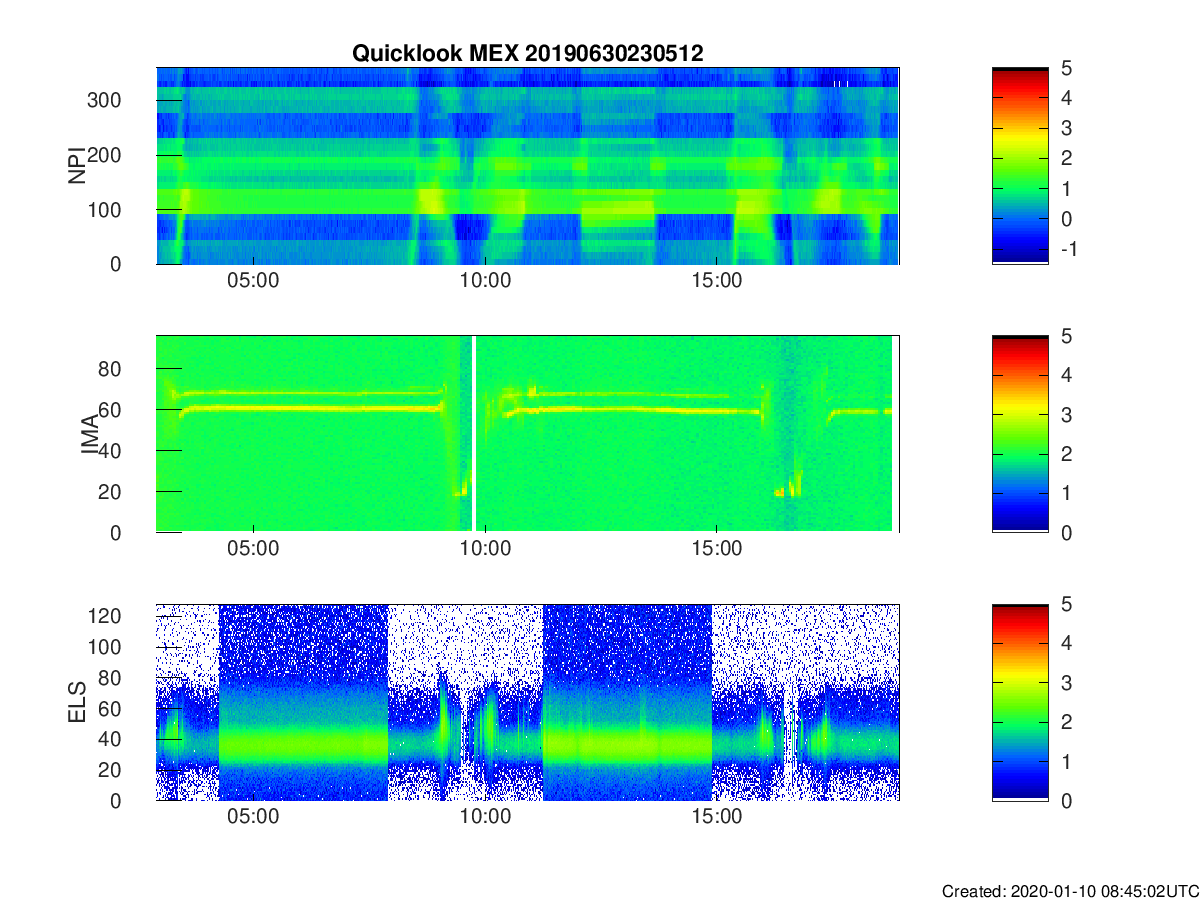Click the IMA y-axis label
The height and width of the screenshot is (900, 1200).
[89, 434]
